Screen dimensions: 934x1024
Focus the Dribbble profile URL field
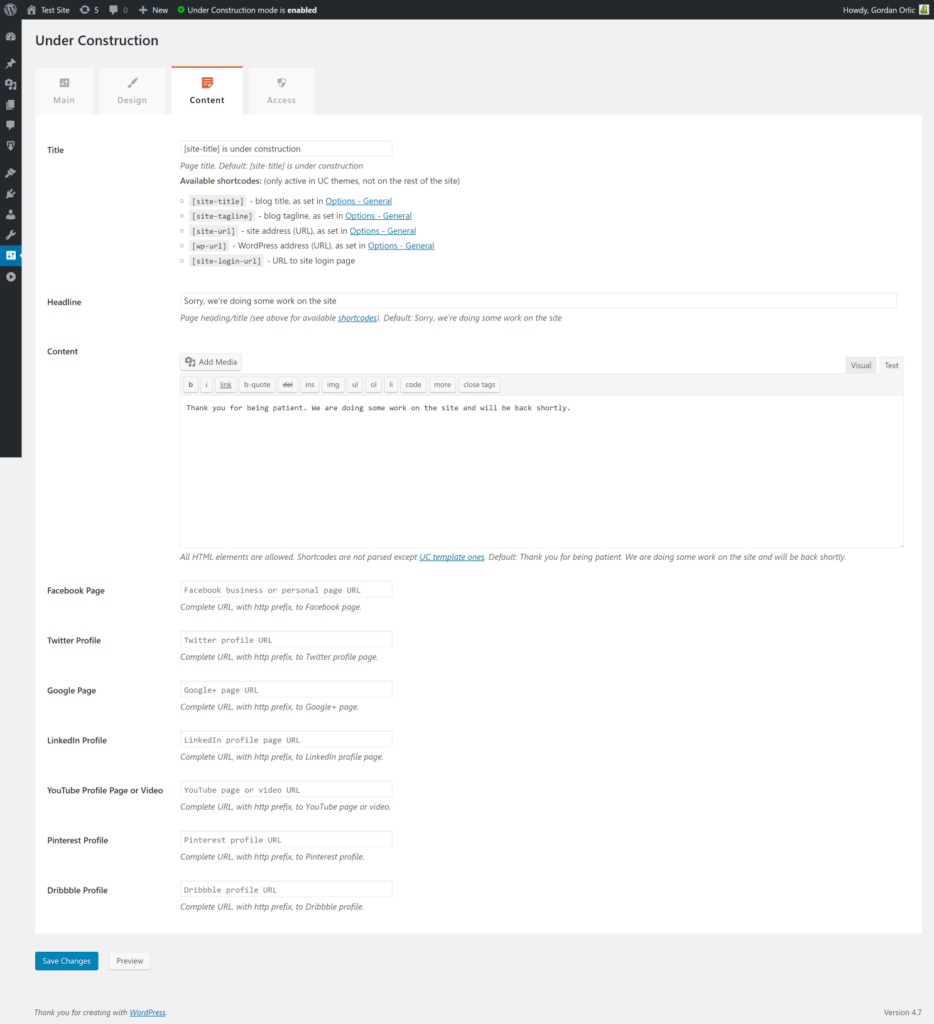[x=286, y=889]
